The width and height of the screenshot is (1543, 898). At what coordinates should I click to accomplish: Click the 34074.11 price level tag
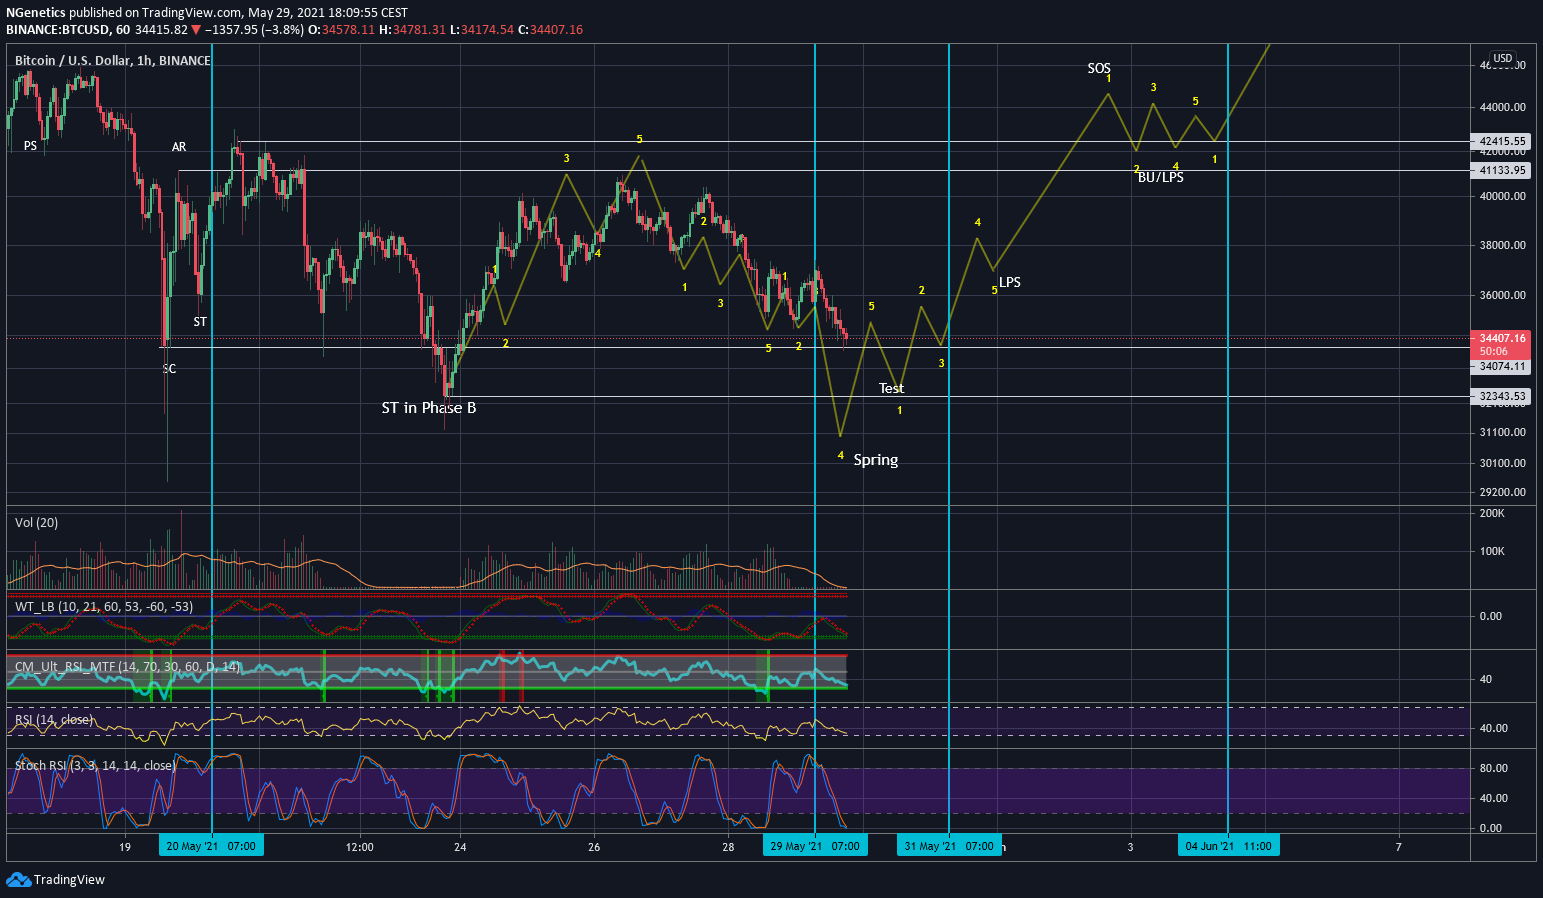(1502, 366)
